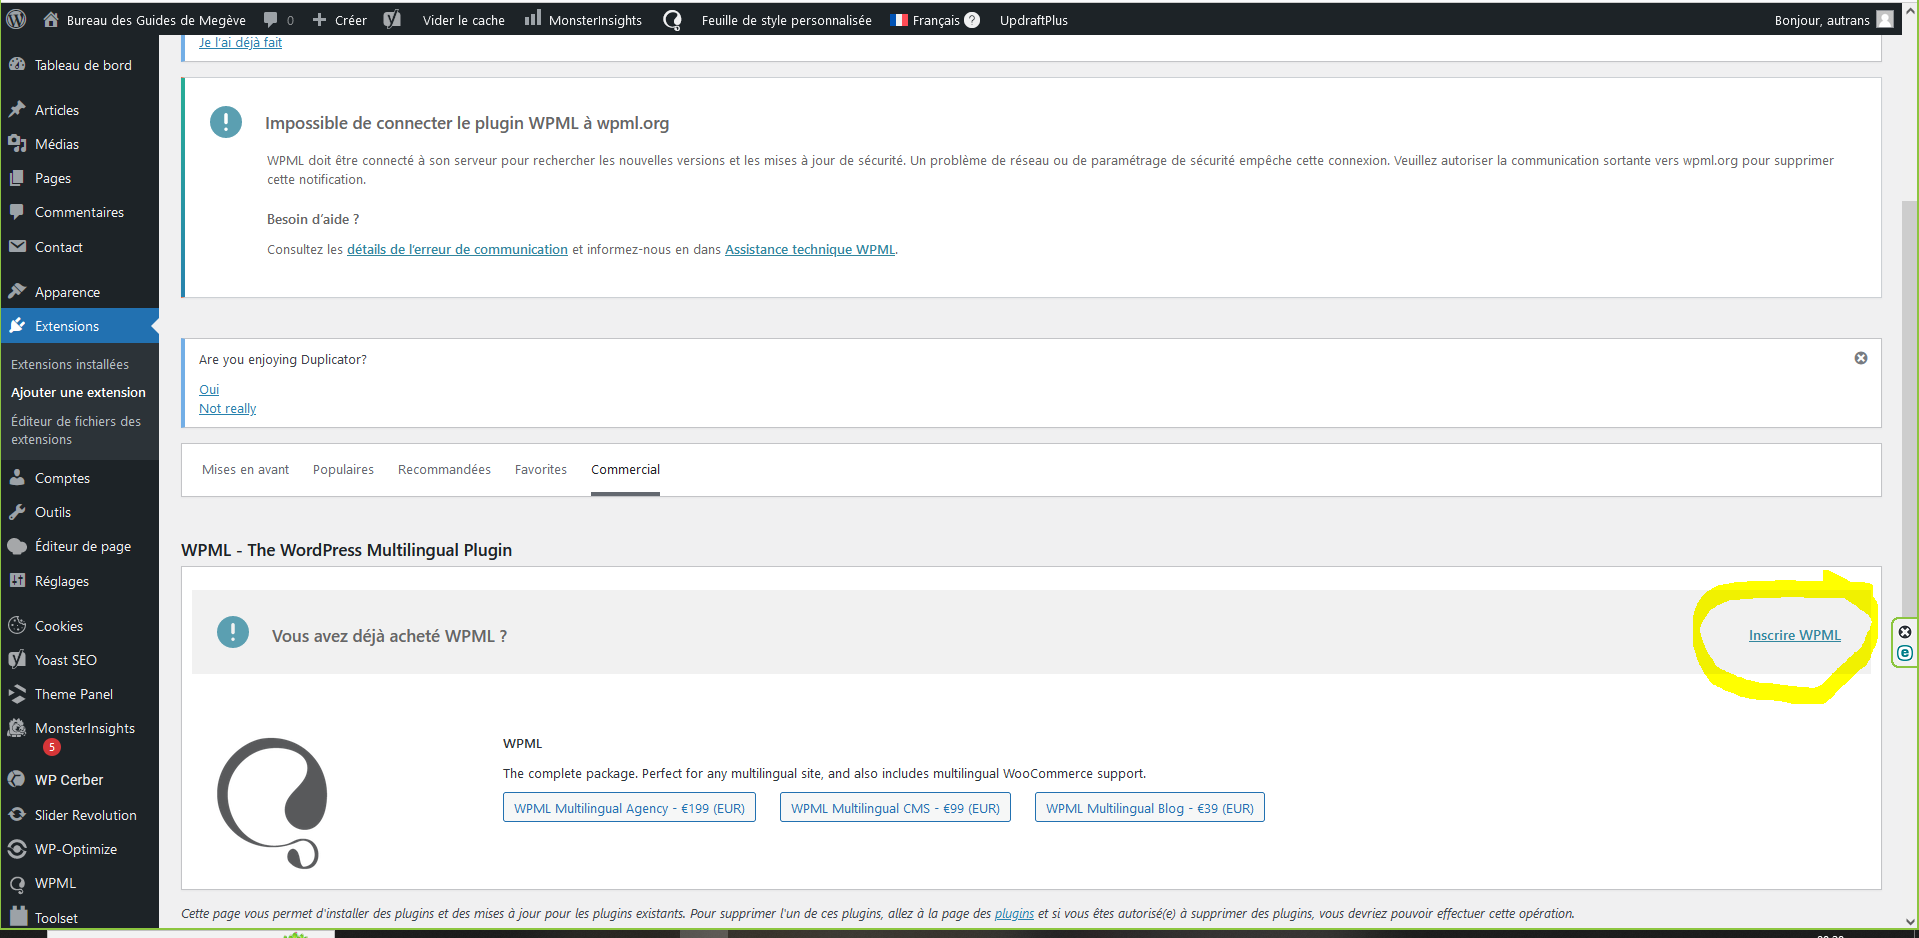1919x938 pixels.
Task: Click the large WPML logo thumbnail
Action: (x=272, y=803)
